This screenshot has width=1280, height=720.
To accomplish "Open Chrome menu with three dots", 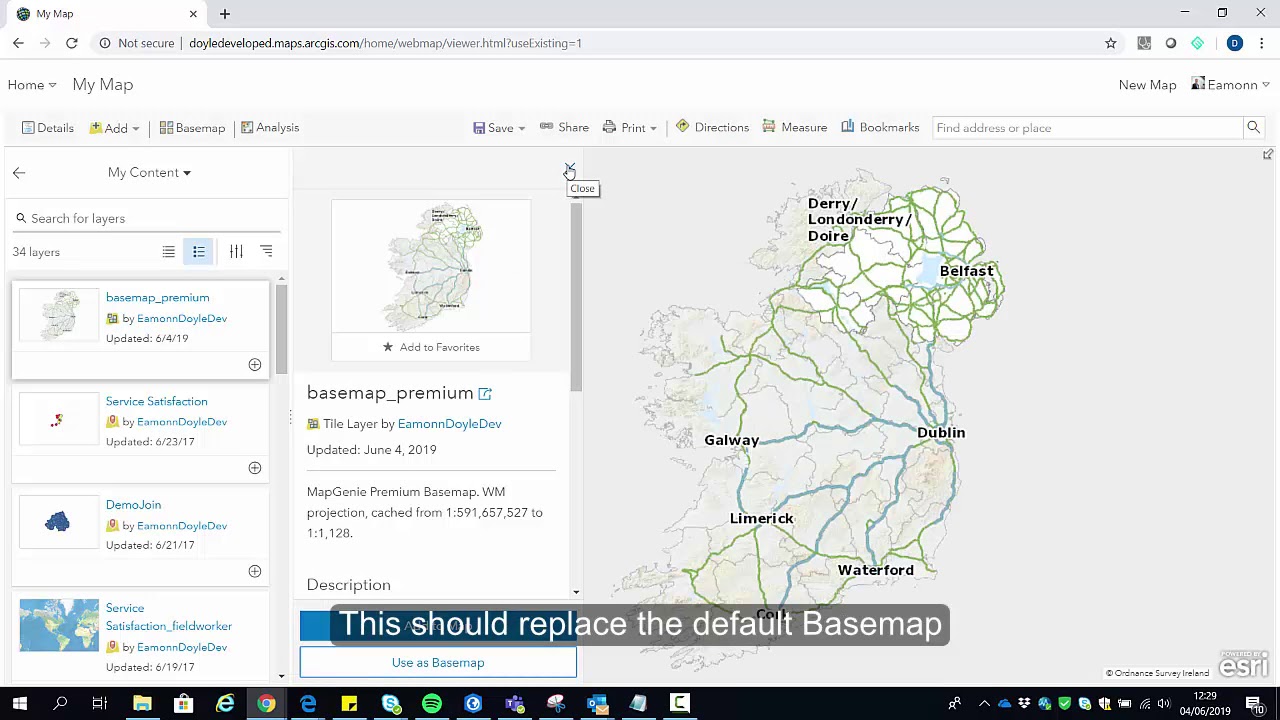I will pos(1262,43).
